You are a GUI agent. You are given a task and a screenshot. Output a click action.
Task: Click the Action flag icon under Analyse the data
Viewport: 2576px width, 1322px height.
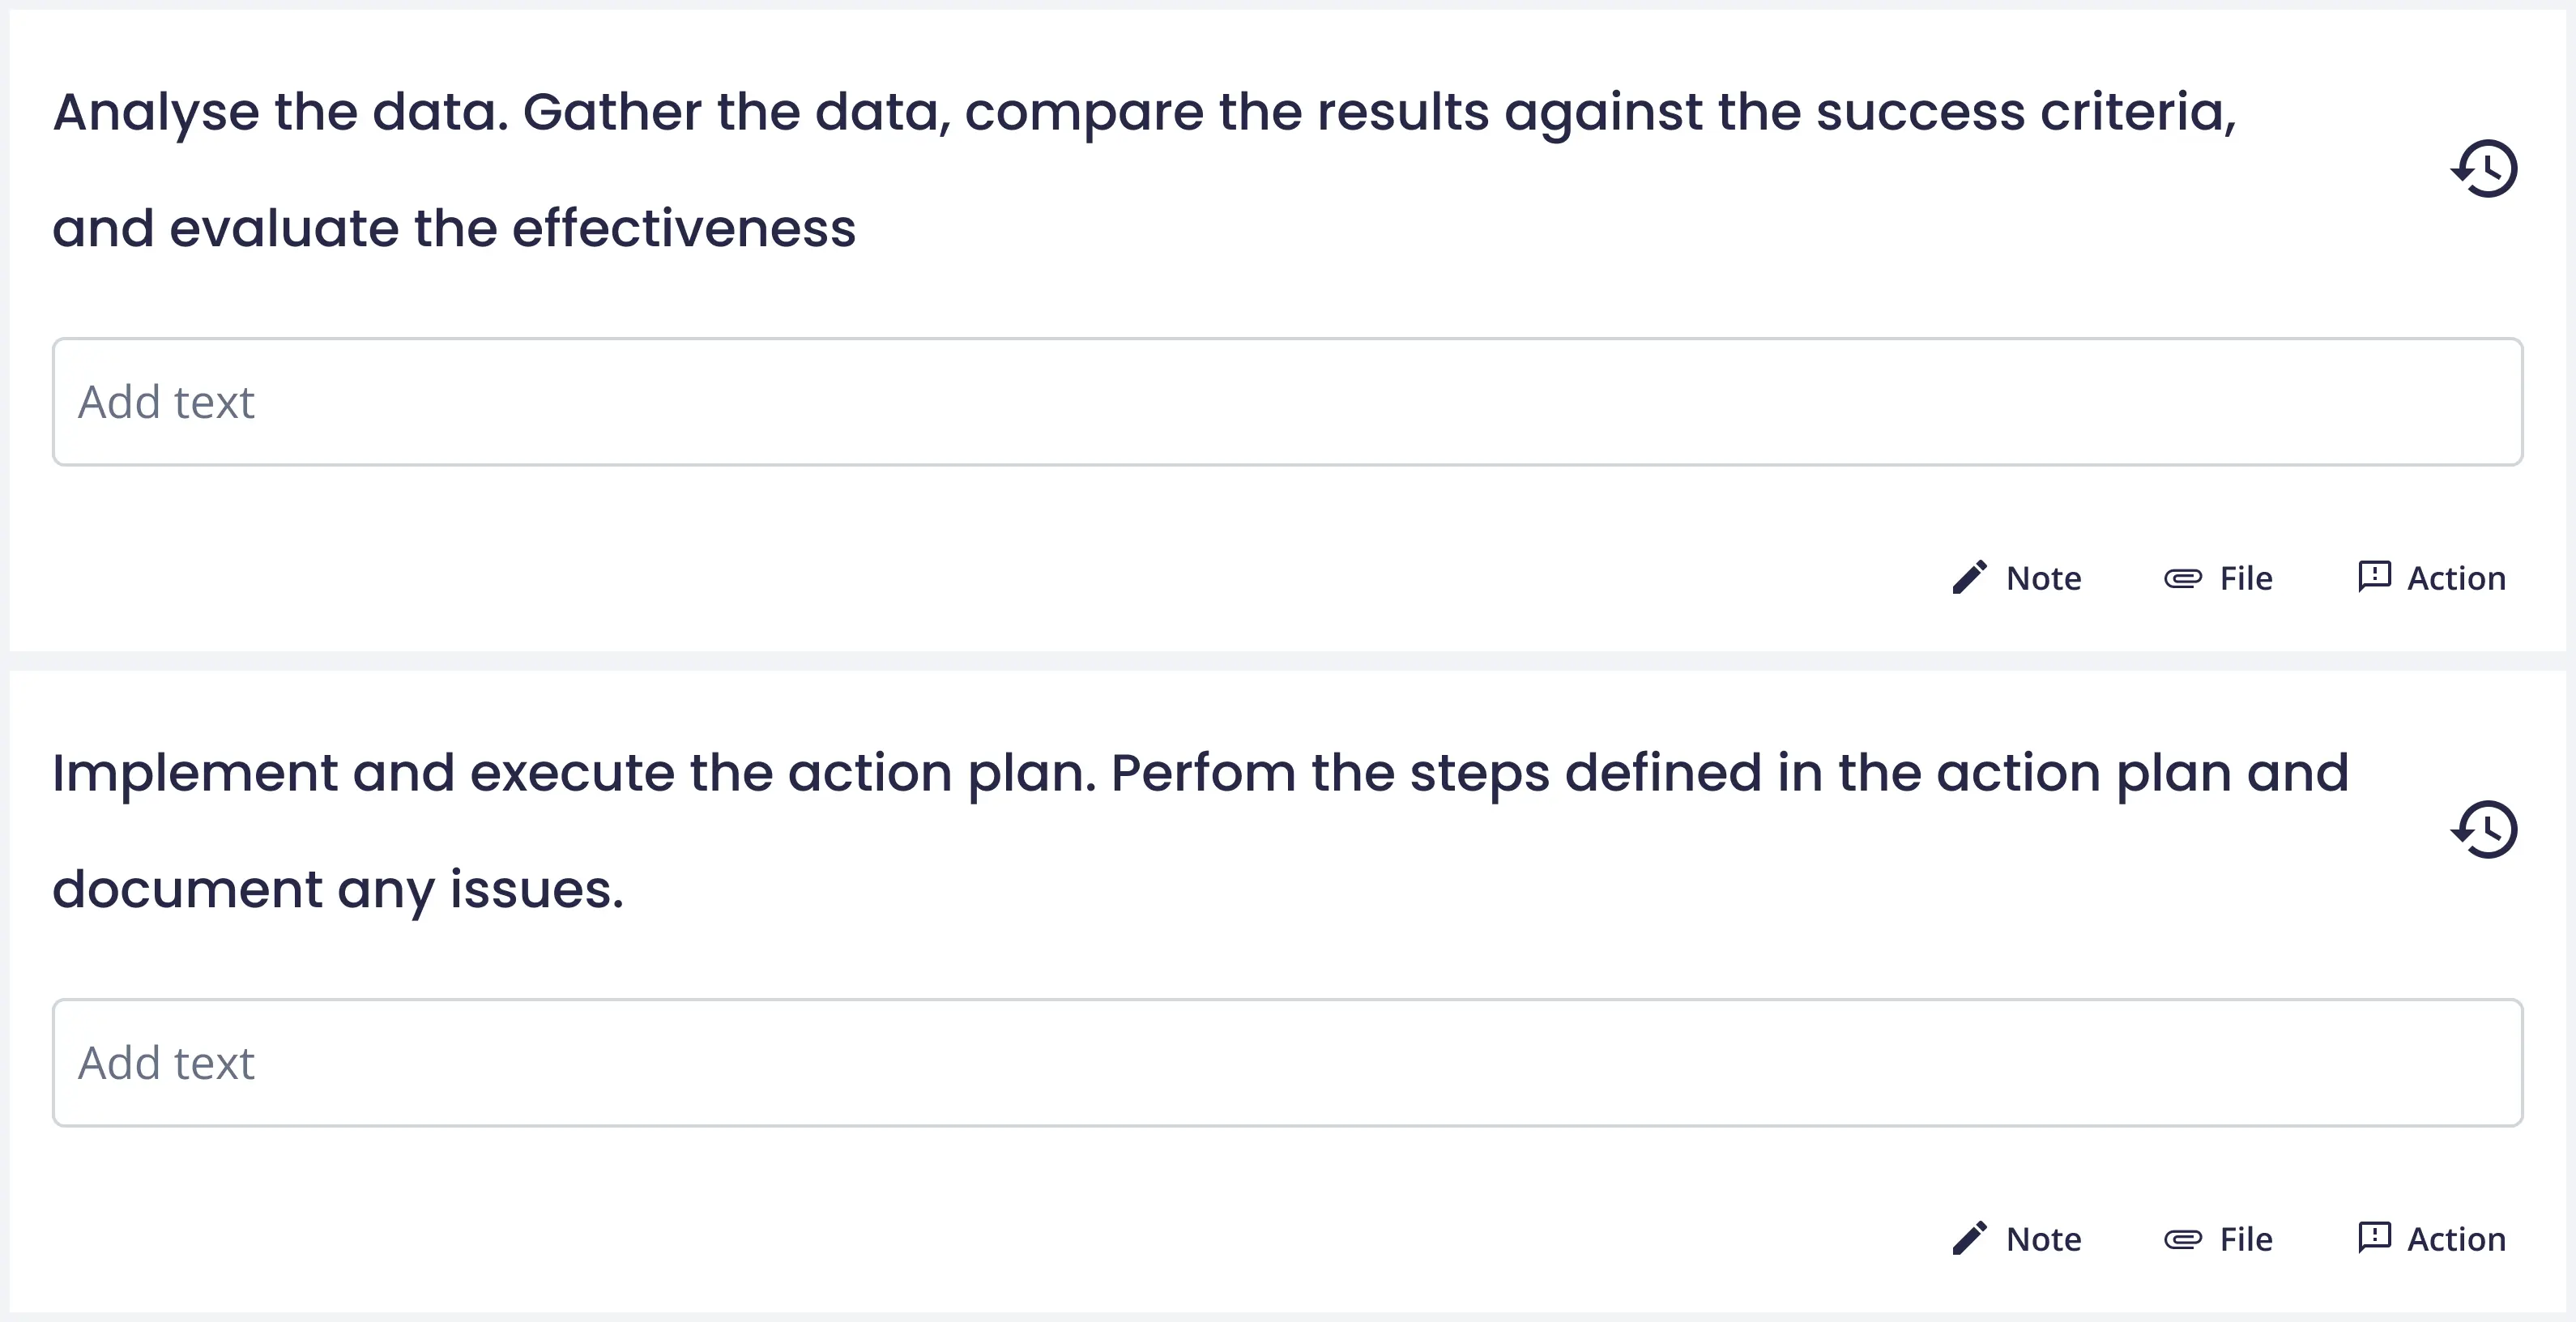pos(2374,577)
